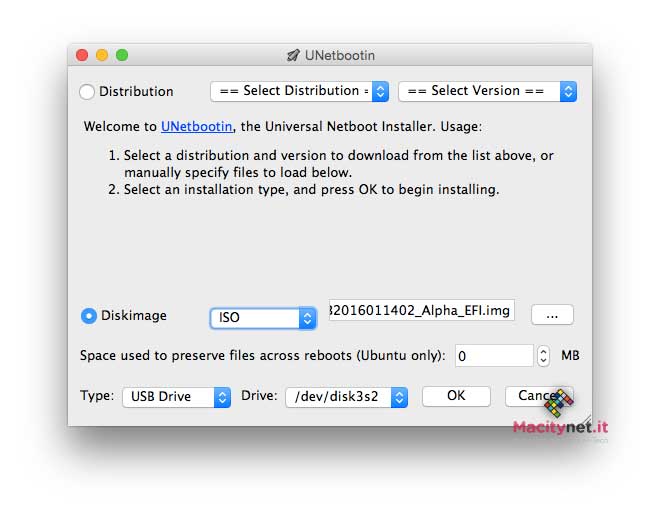Decrease persistence space with stepper down arrow
660x518 pixels.
coord(543,361)
